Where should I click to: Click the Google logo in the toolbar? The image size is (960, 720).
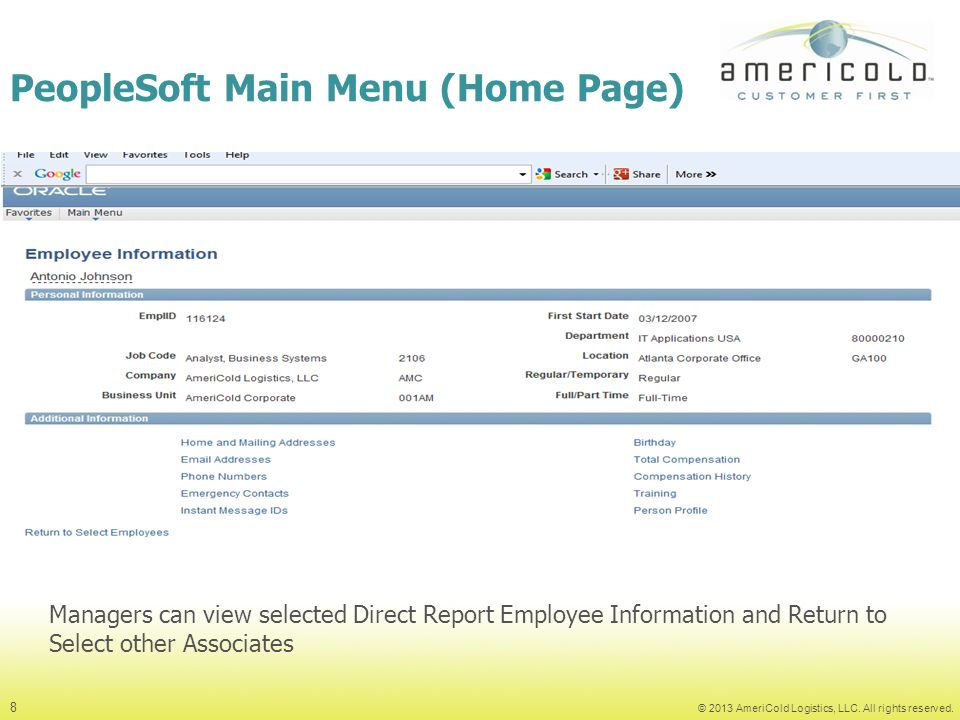[x=58, y=174]
